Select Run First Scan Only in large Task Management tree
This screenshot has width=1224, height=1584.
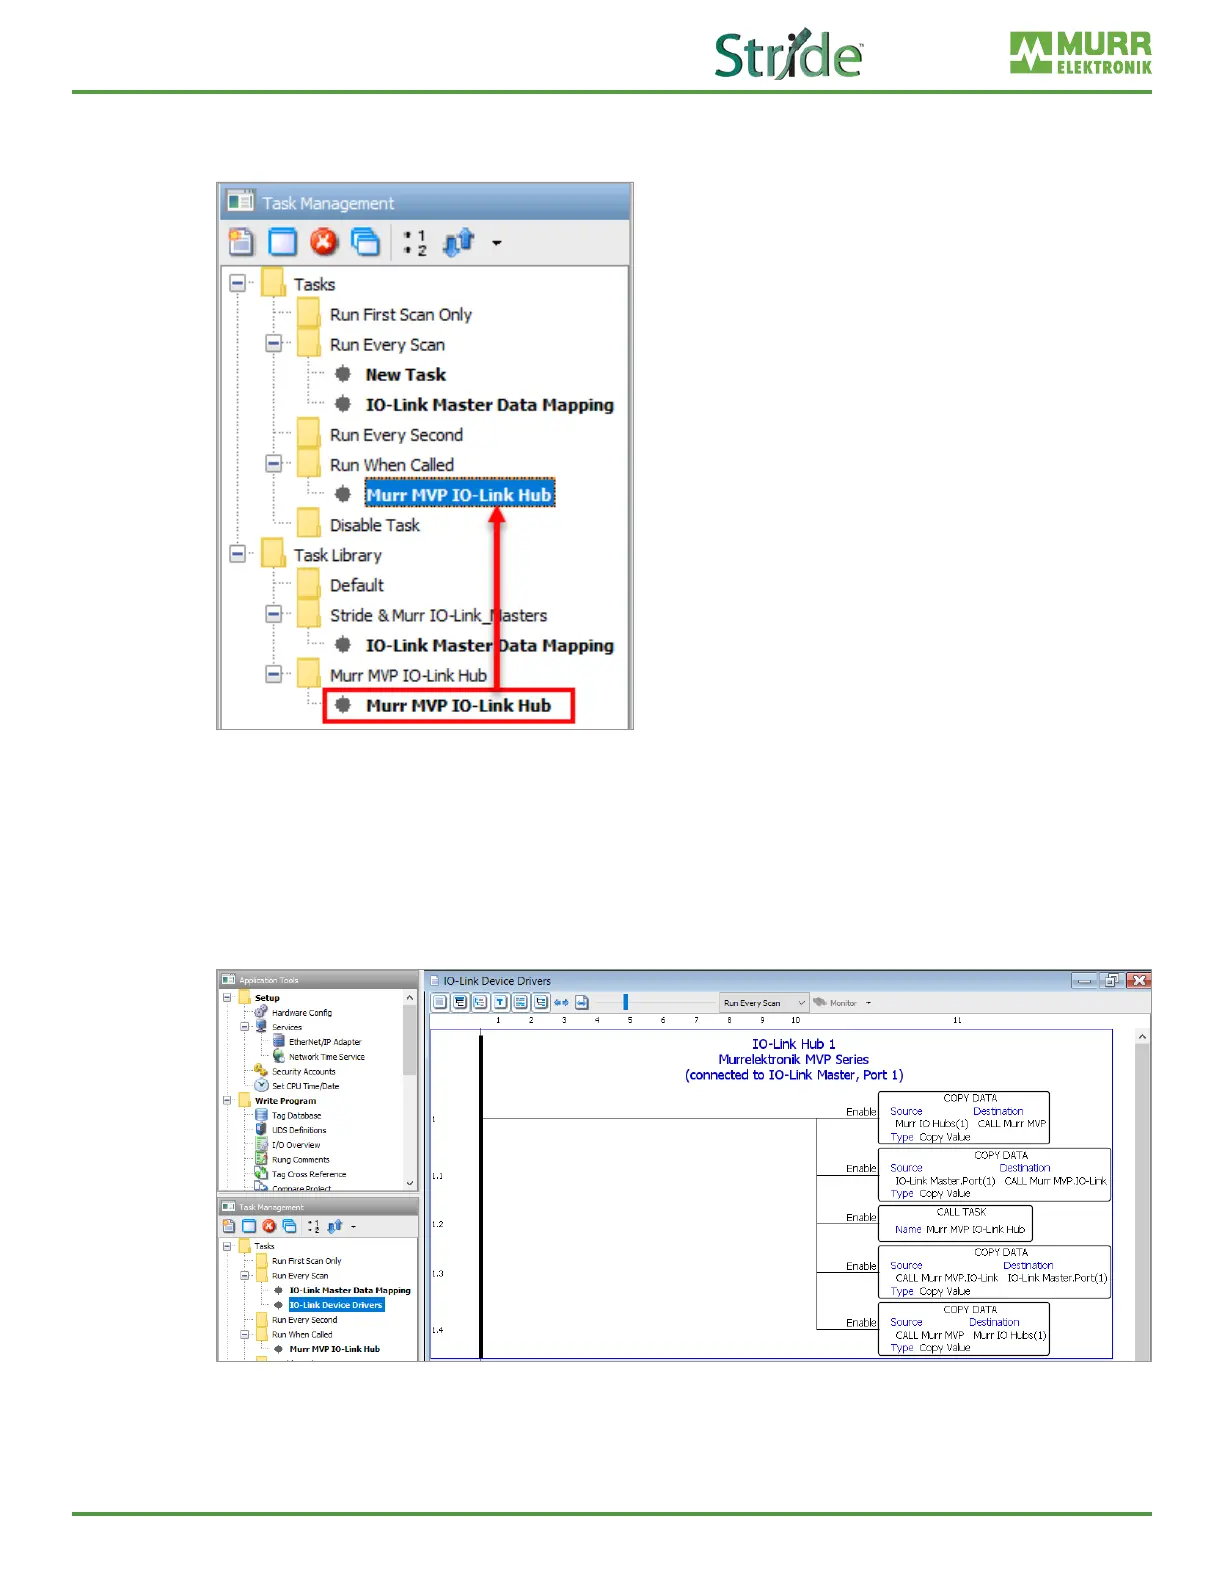click(x=401, y=314)
